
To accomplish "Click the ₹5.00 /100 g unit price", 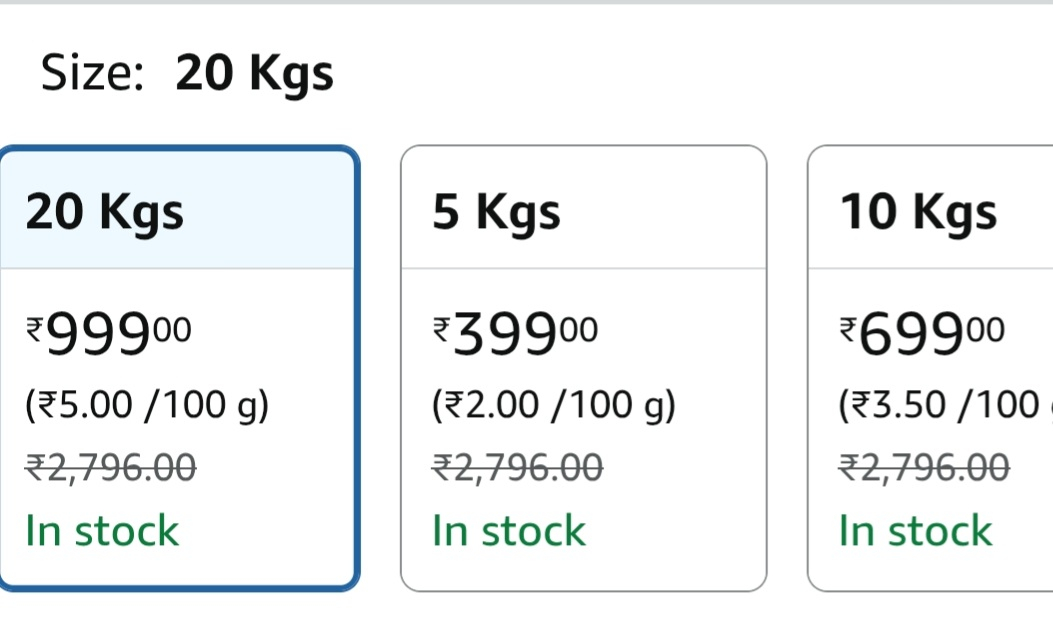I will tap(147, 405).
